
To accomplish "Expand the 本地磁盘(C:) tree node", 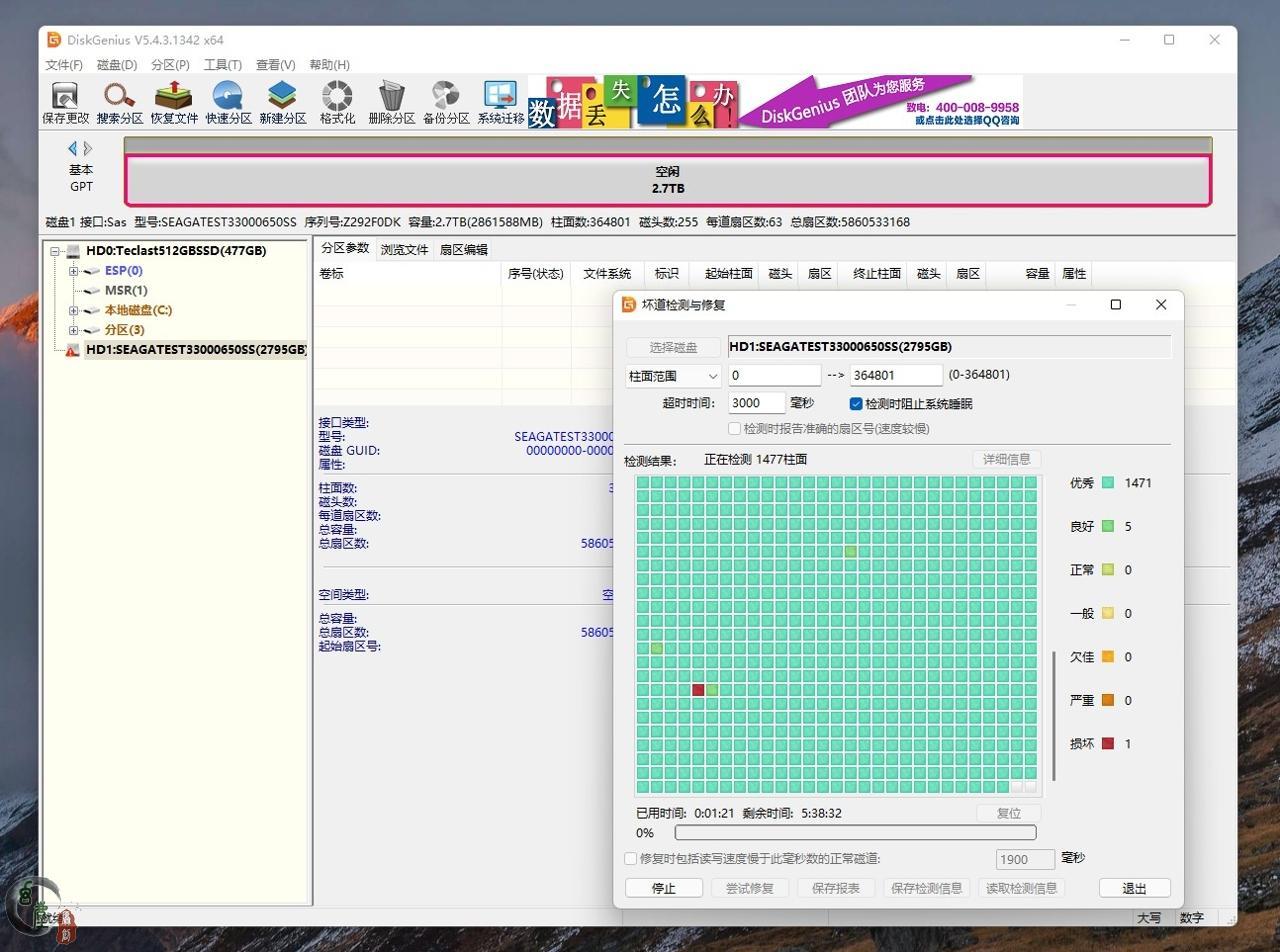I will pos(74,310).
